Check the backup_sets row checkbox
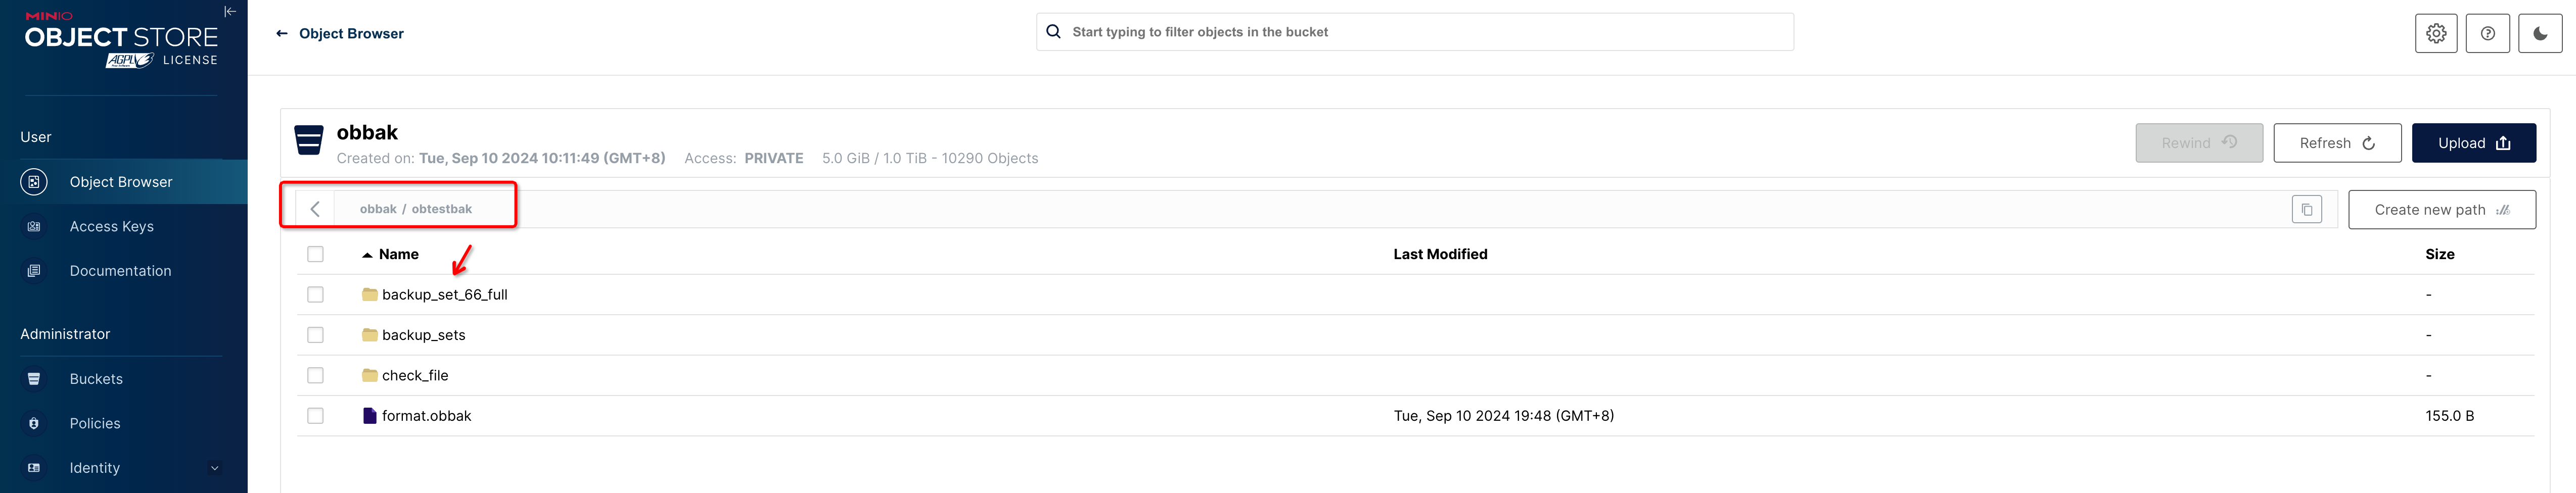 316,335
